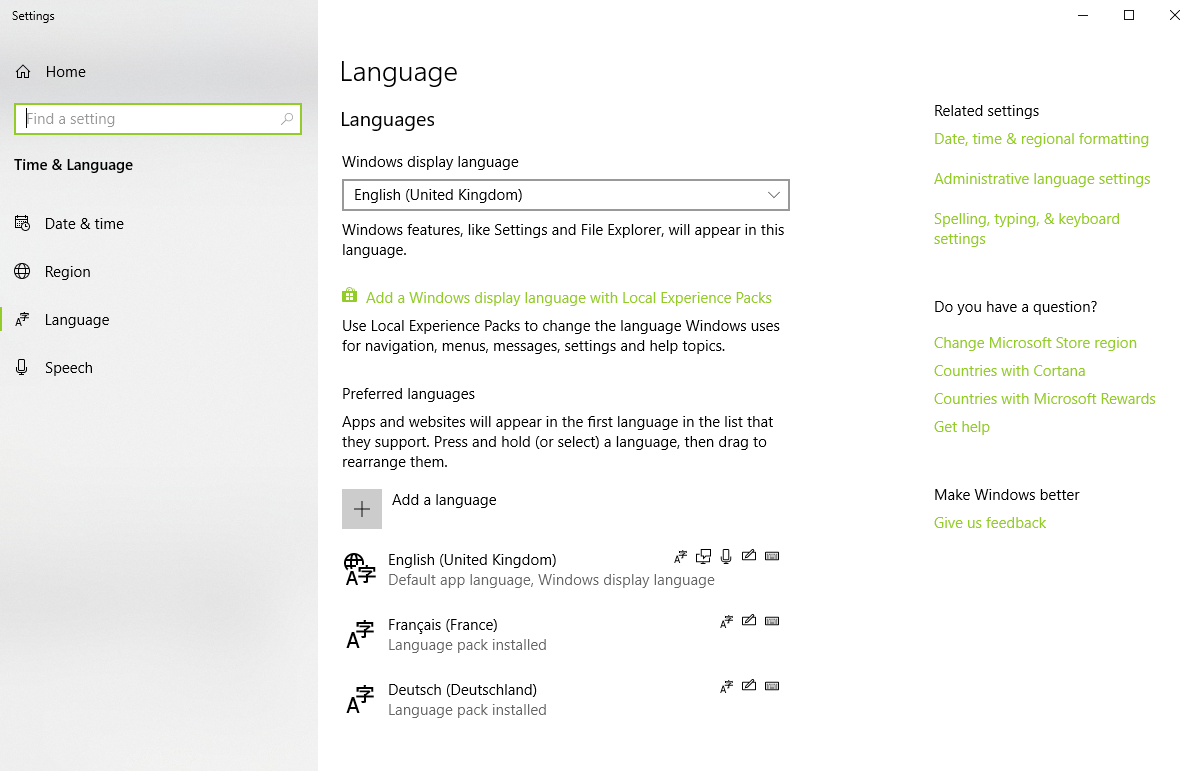Click the Region globe icon

[x=23, y=271]
